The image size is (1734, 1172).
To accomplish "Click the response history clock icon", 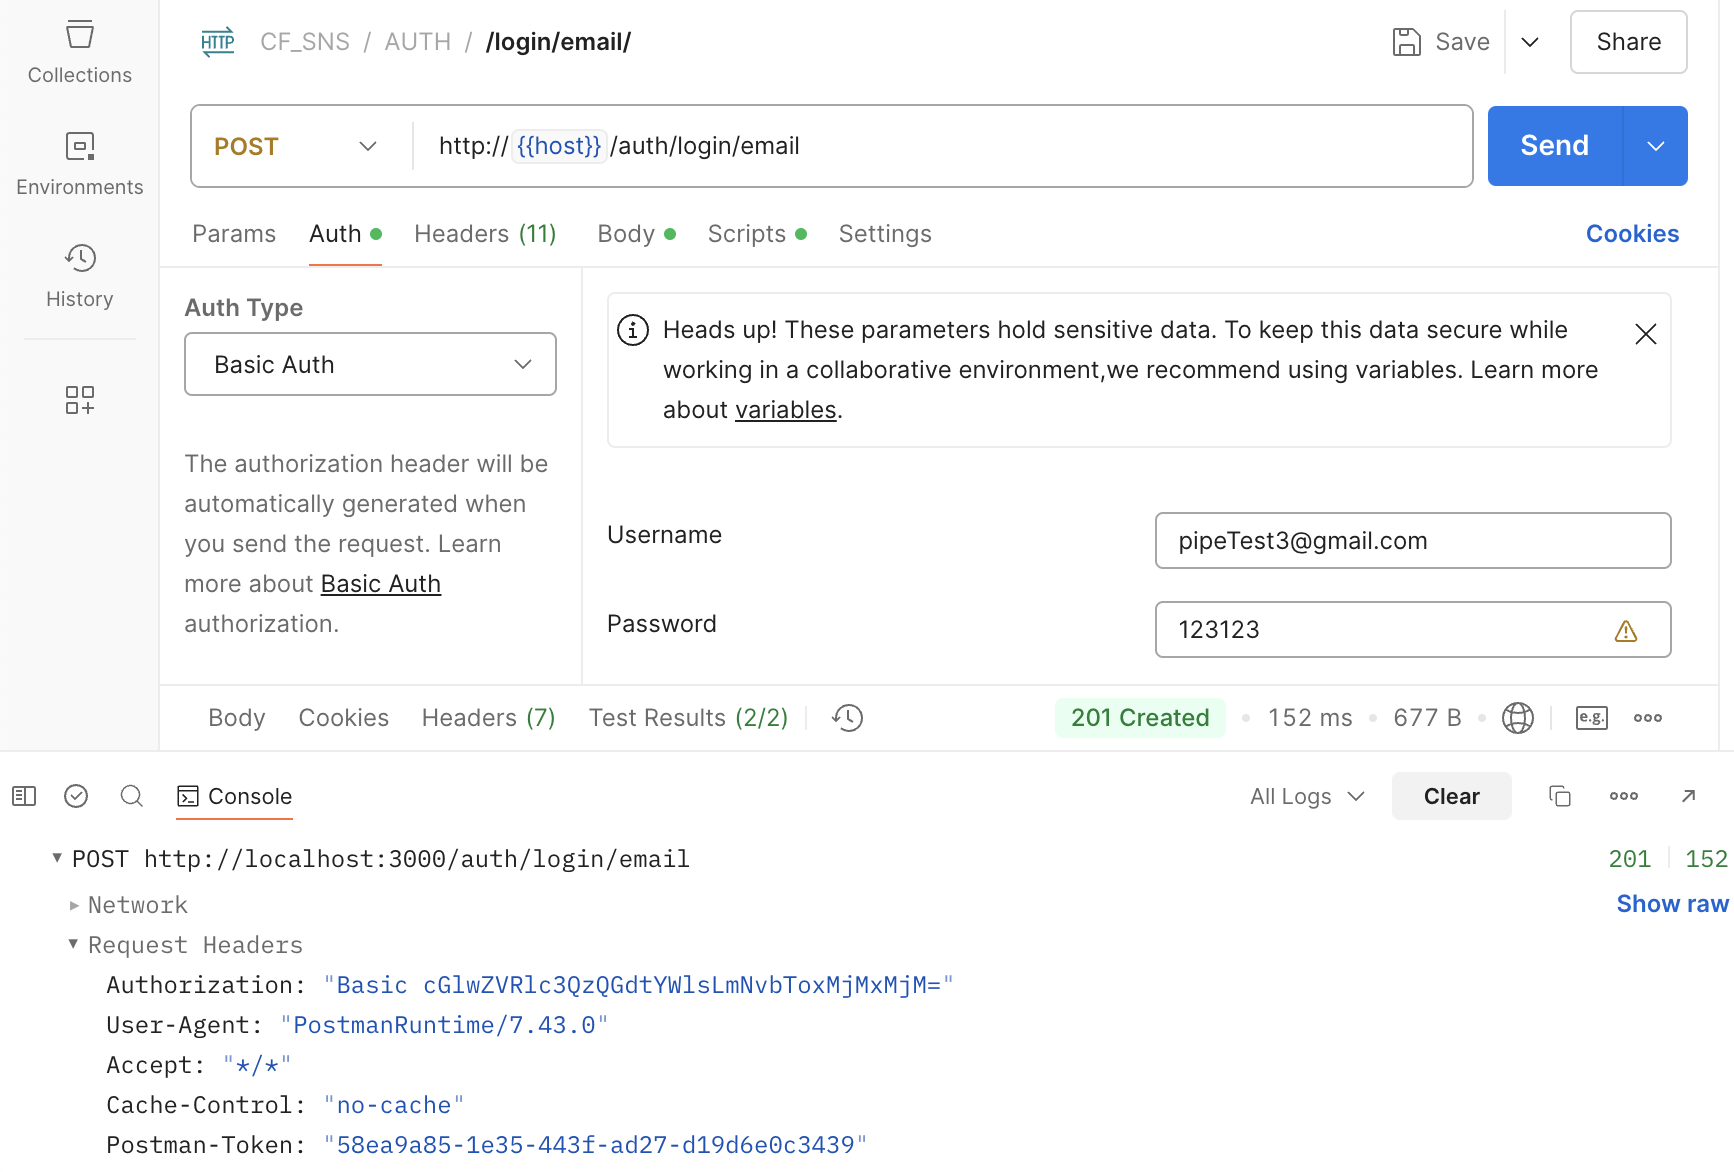I will click(847, 718).
